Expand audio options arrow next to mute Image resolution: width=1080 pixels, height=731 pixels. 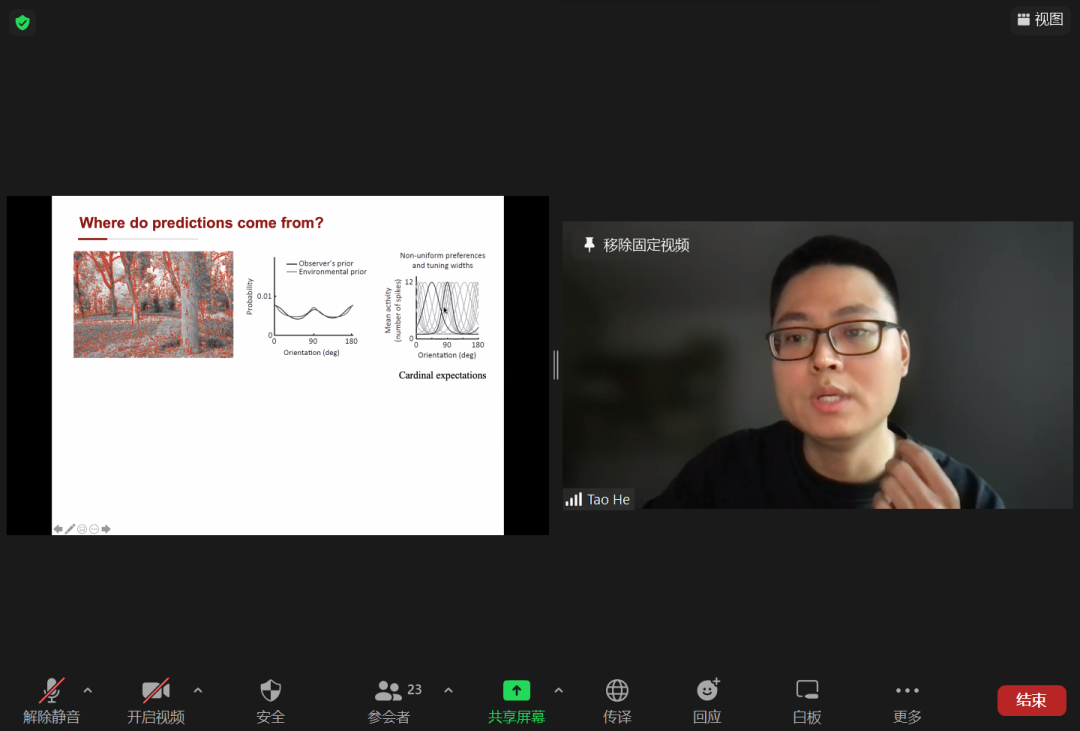(x=88, y=690)
